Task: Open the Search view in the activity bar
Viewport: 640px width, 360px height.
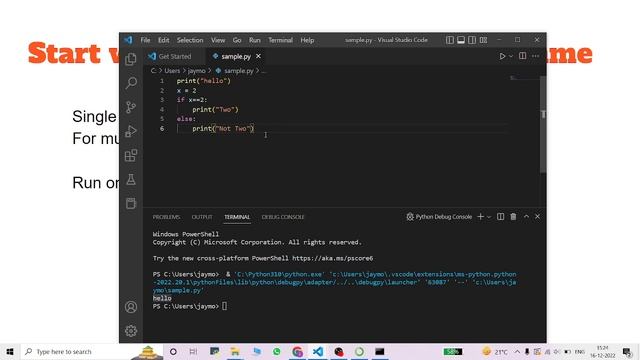Action: tap(131, 83)
